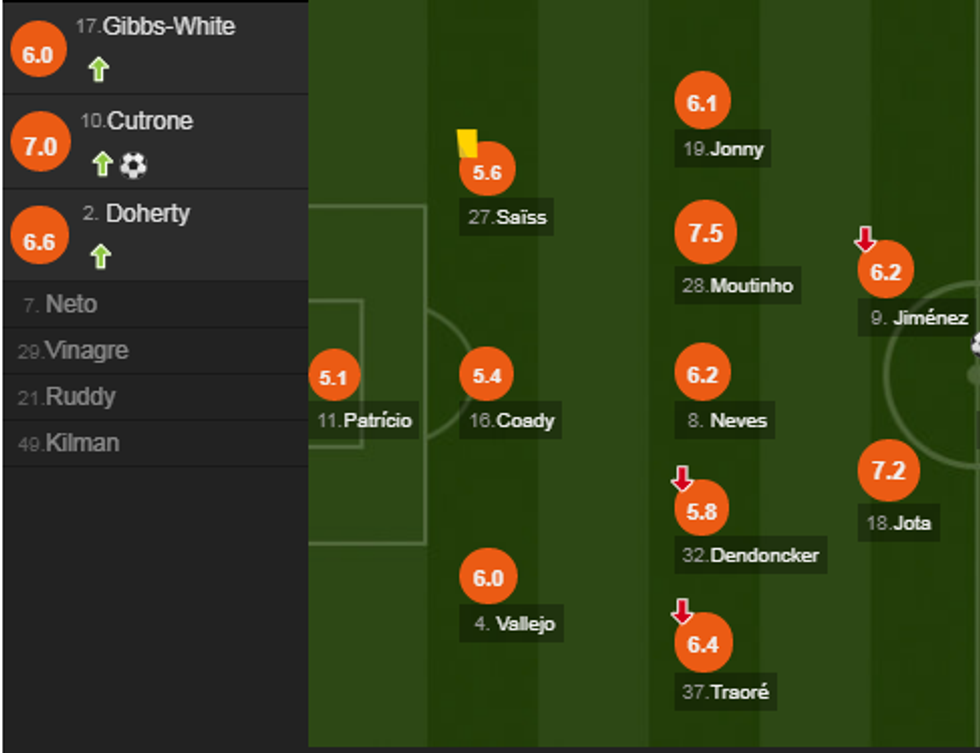Click the goal ball icon beside Cutrone
Screen dimensions: 980x753
pos(133,165)
